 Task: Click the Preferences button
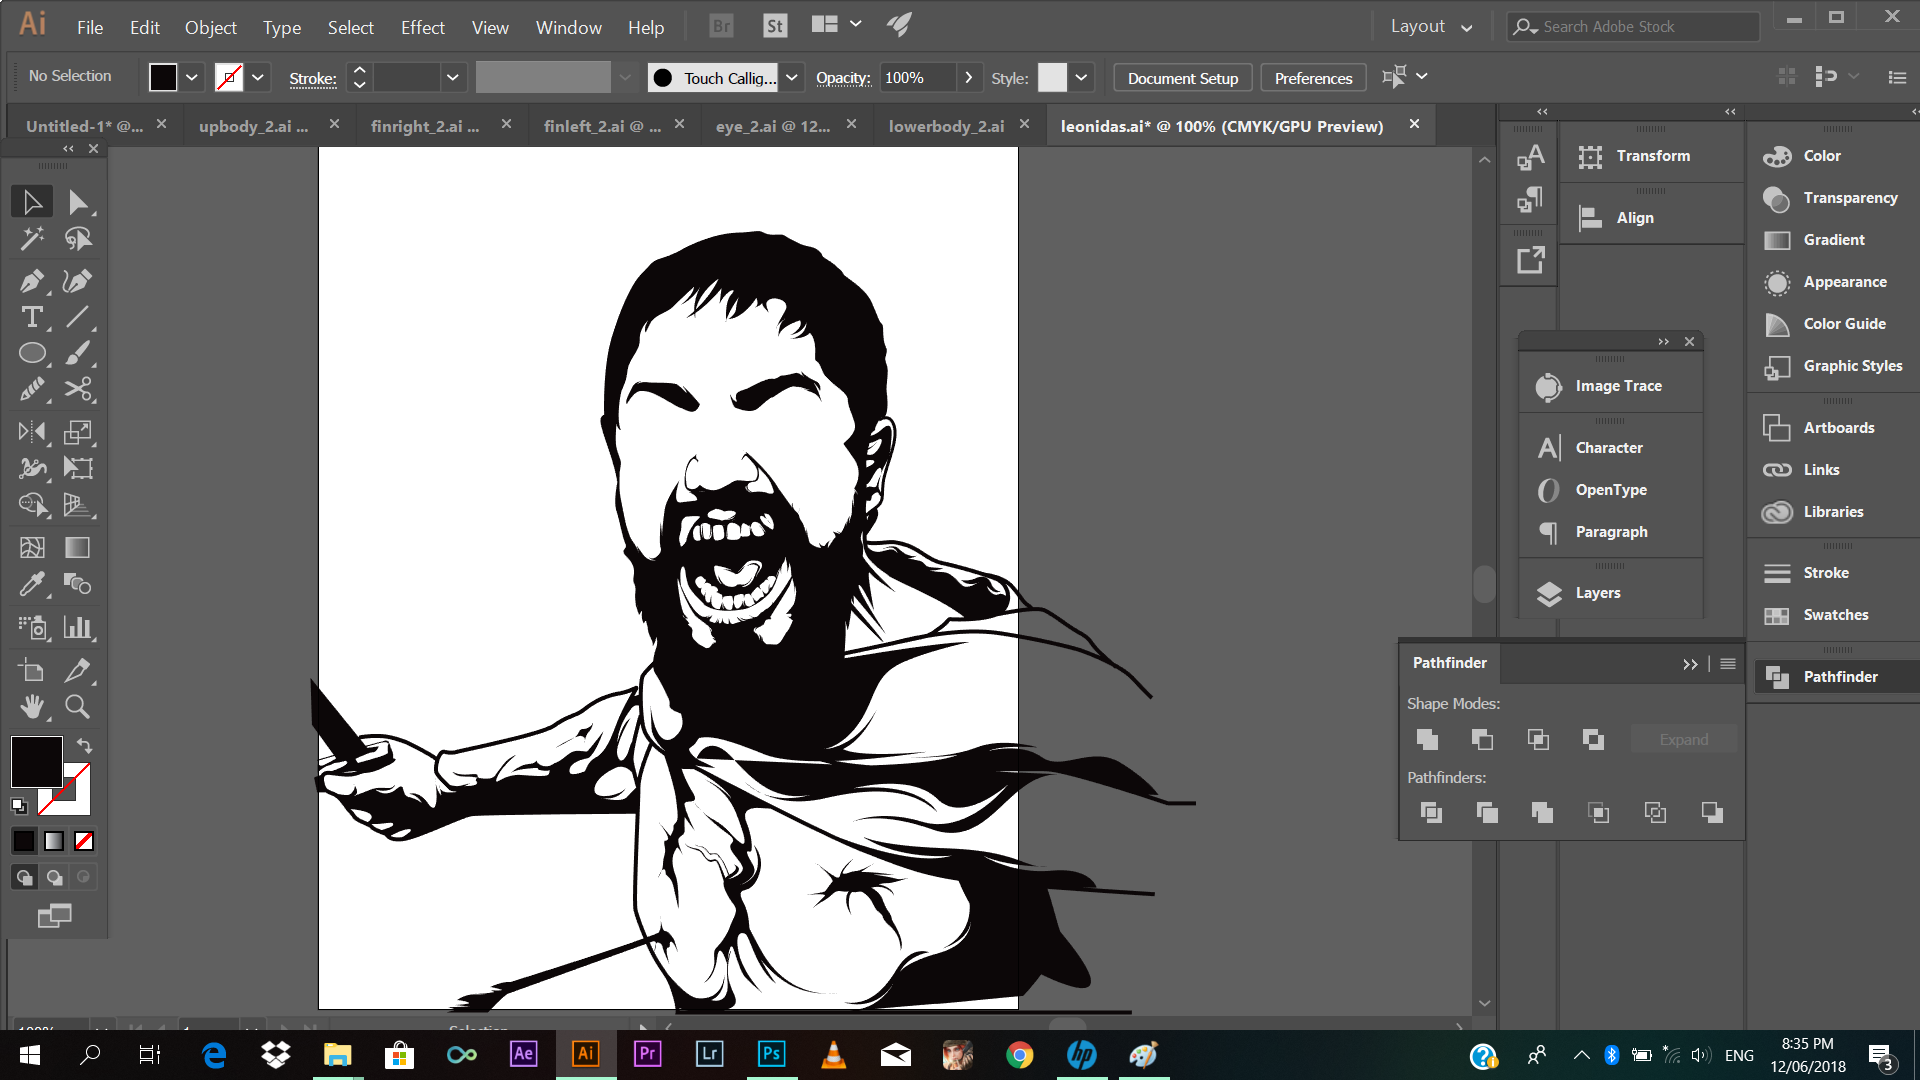(x=1312, y=78)
